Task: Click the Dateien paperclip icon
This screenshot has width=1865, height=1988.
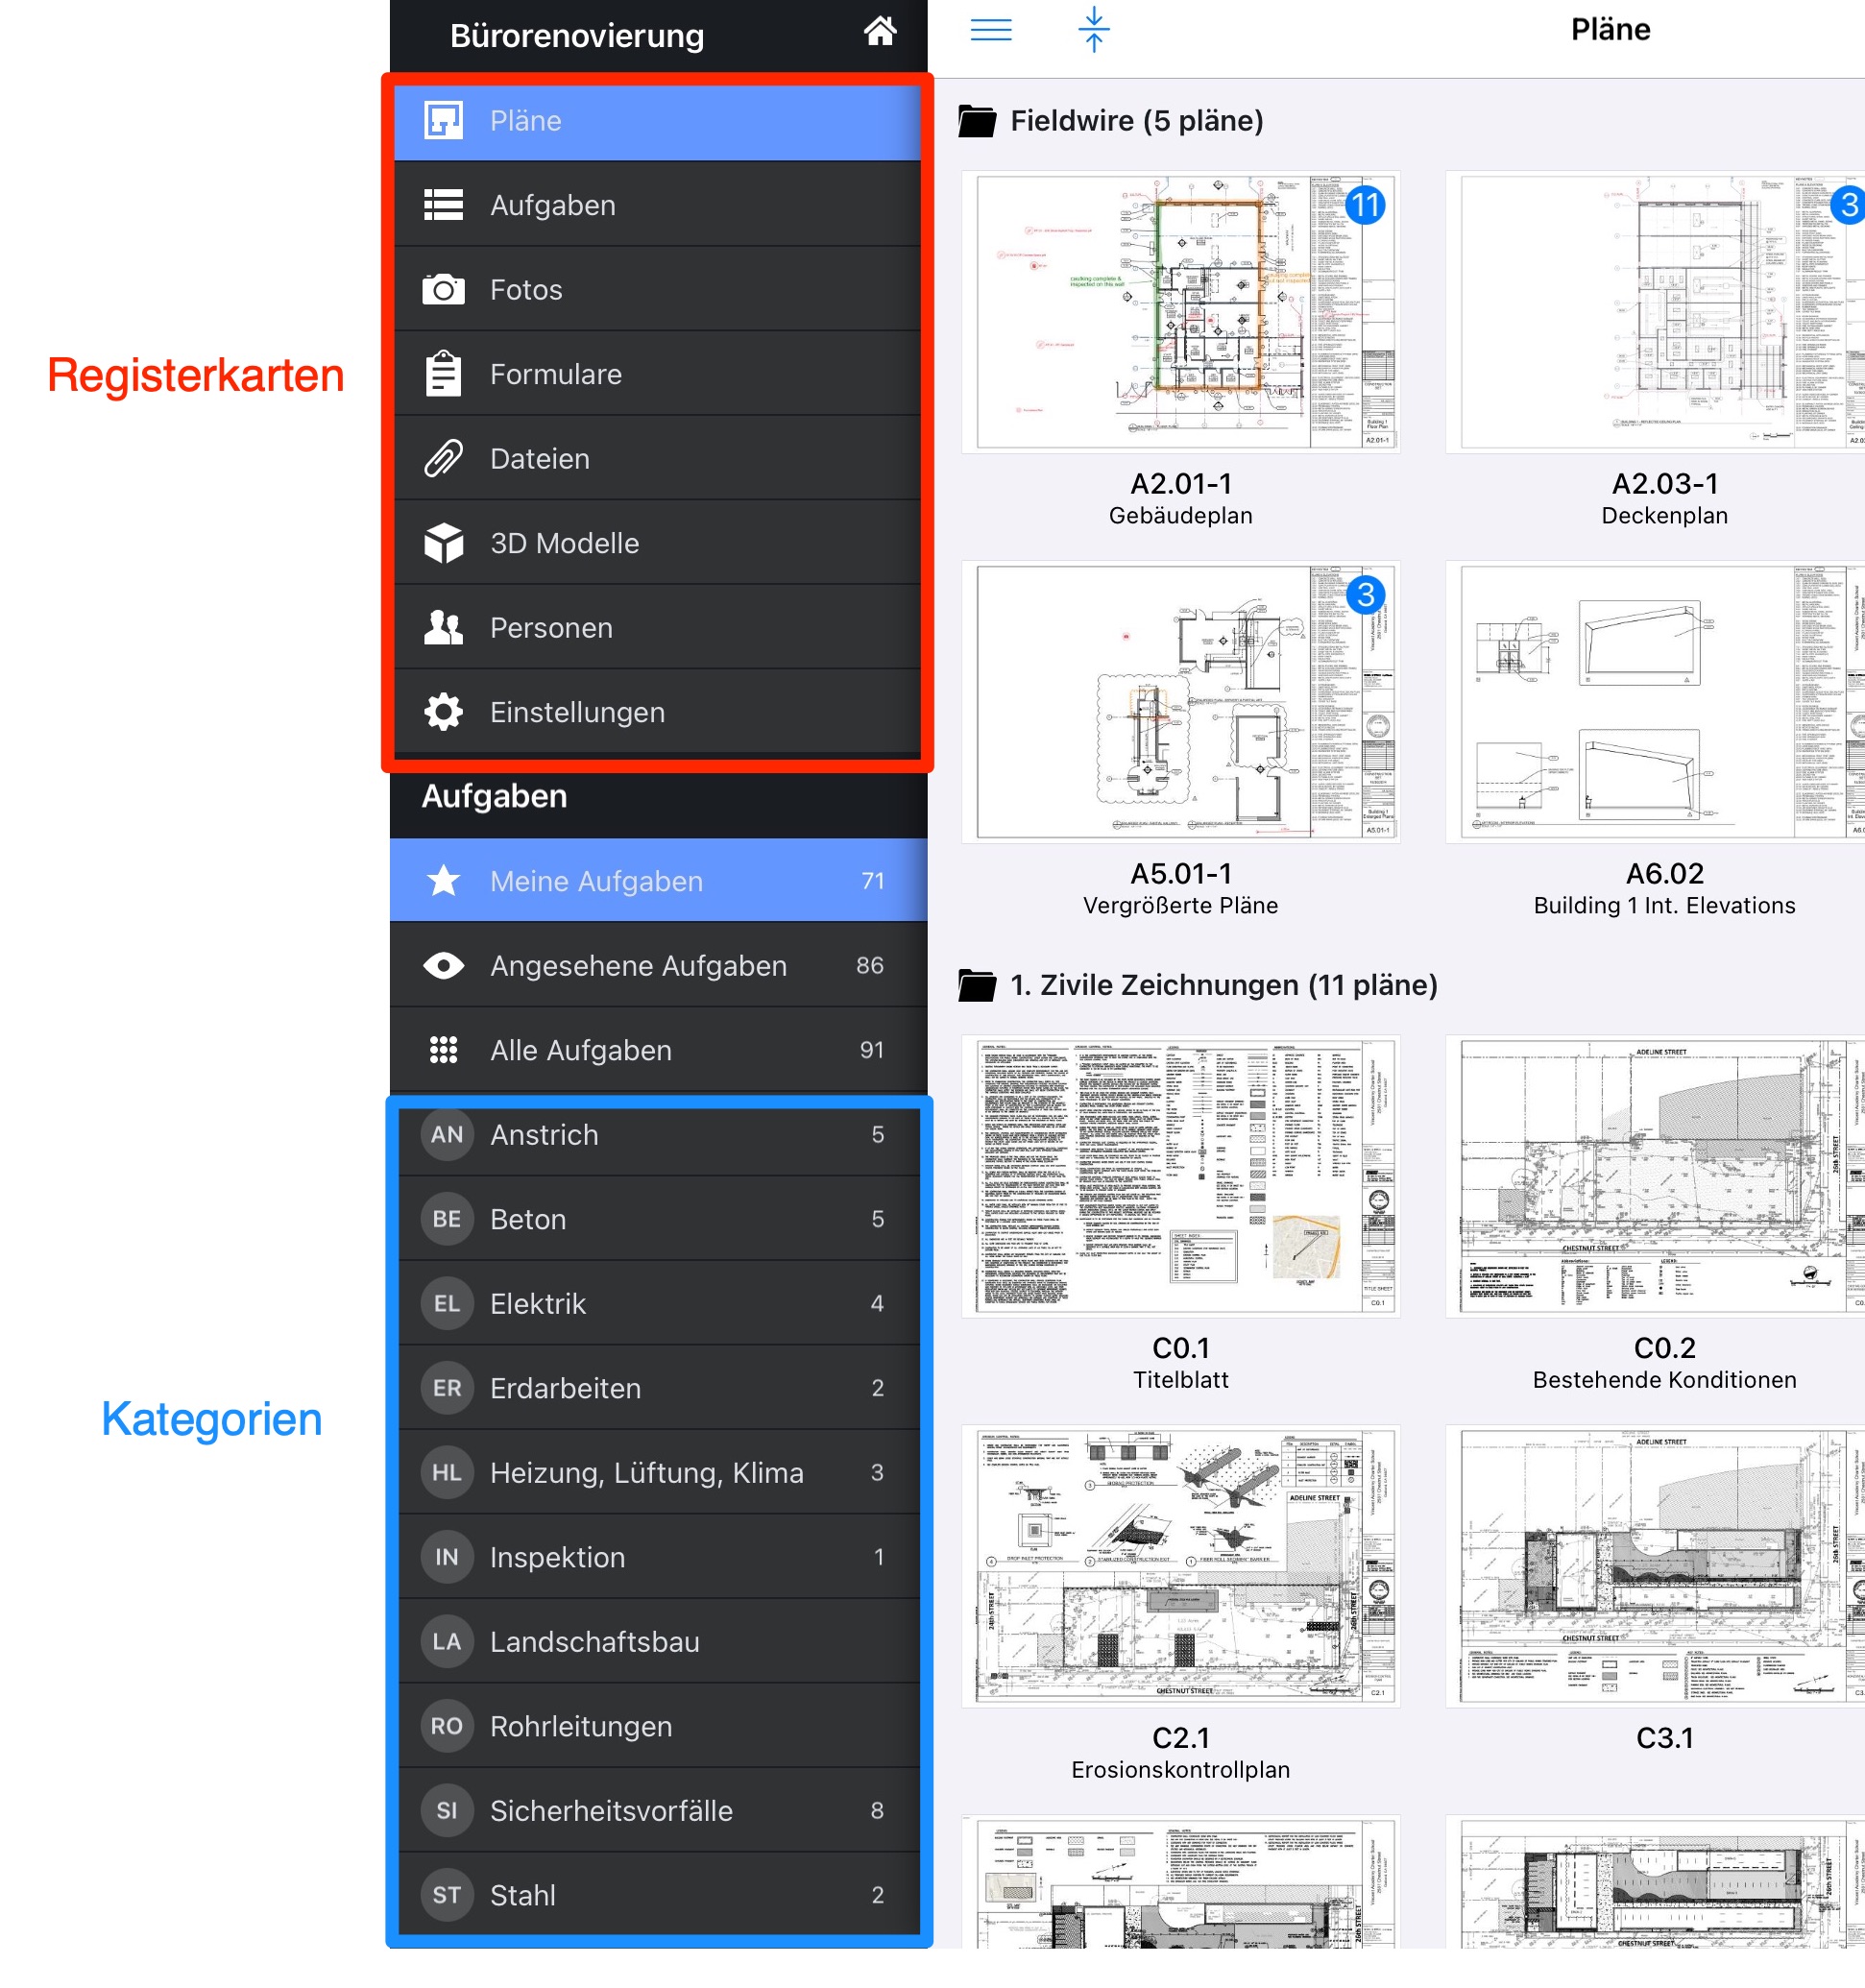Action: (443, 459)
